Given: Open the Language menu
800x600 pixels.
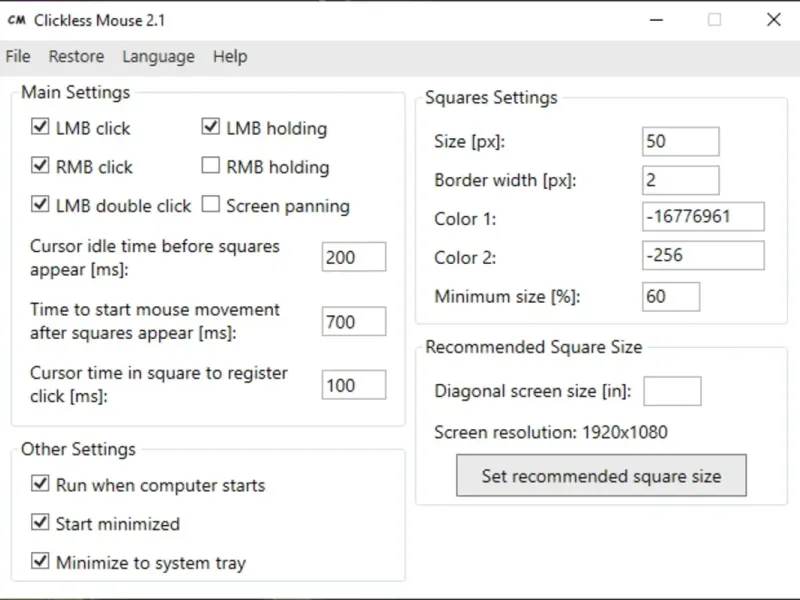Looking at the screenshot, I should point(158,57).
